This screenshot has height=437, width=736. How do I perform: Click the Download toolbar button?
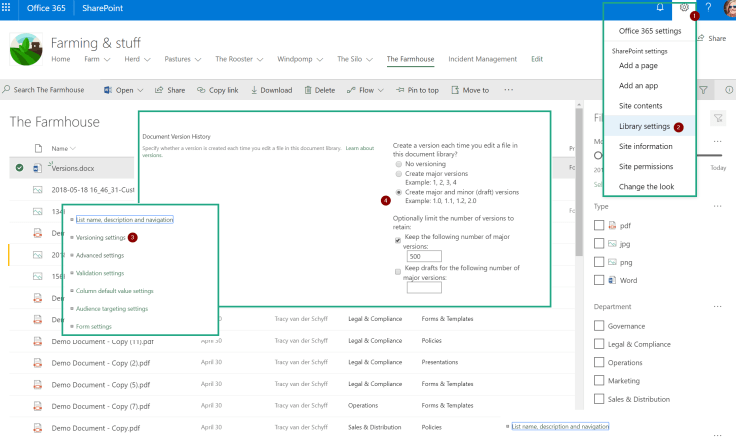pos(270,90)
